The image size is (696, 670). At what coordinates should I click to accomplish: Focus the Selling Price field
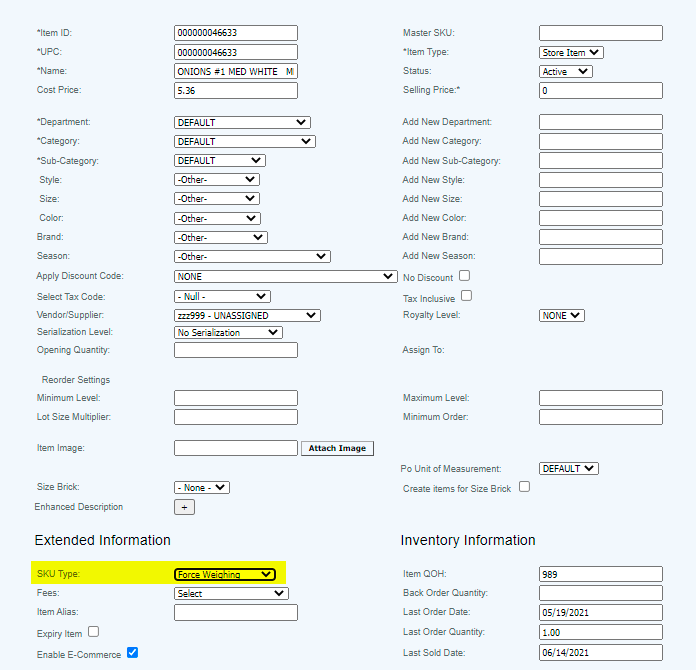tap(600, 91)
